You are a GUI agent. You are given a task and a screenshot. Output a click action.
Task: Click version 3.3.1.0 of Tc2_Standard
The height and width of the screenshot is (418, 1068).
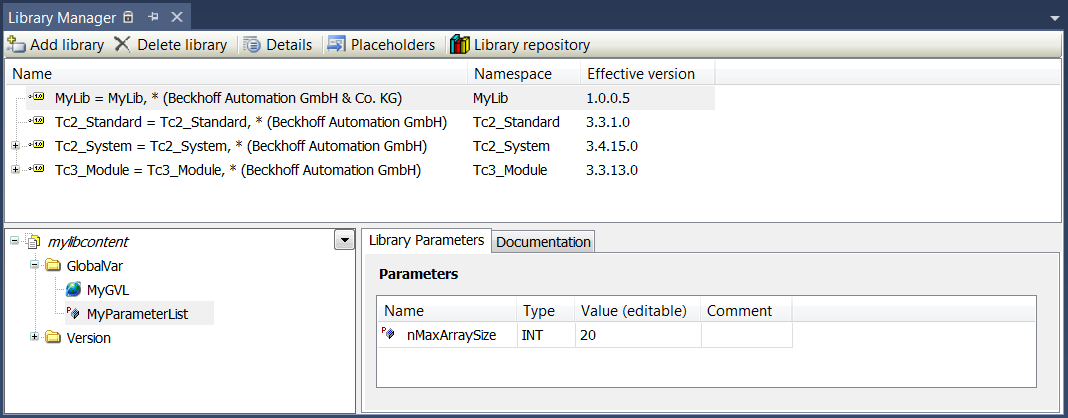[x=608, y=123]
